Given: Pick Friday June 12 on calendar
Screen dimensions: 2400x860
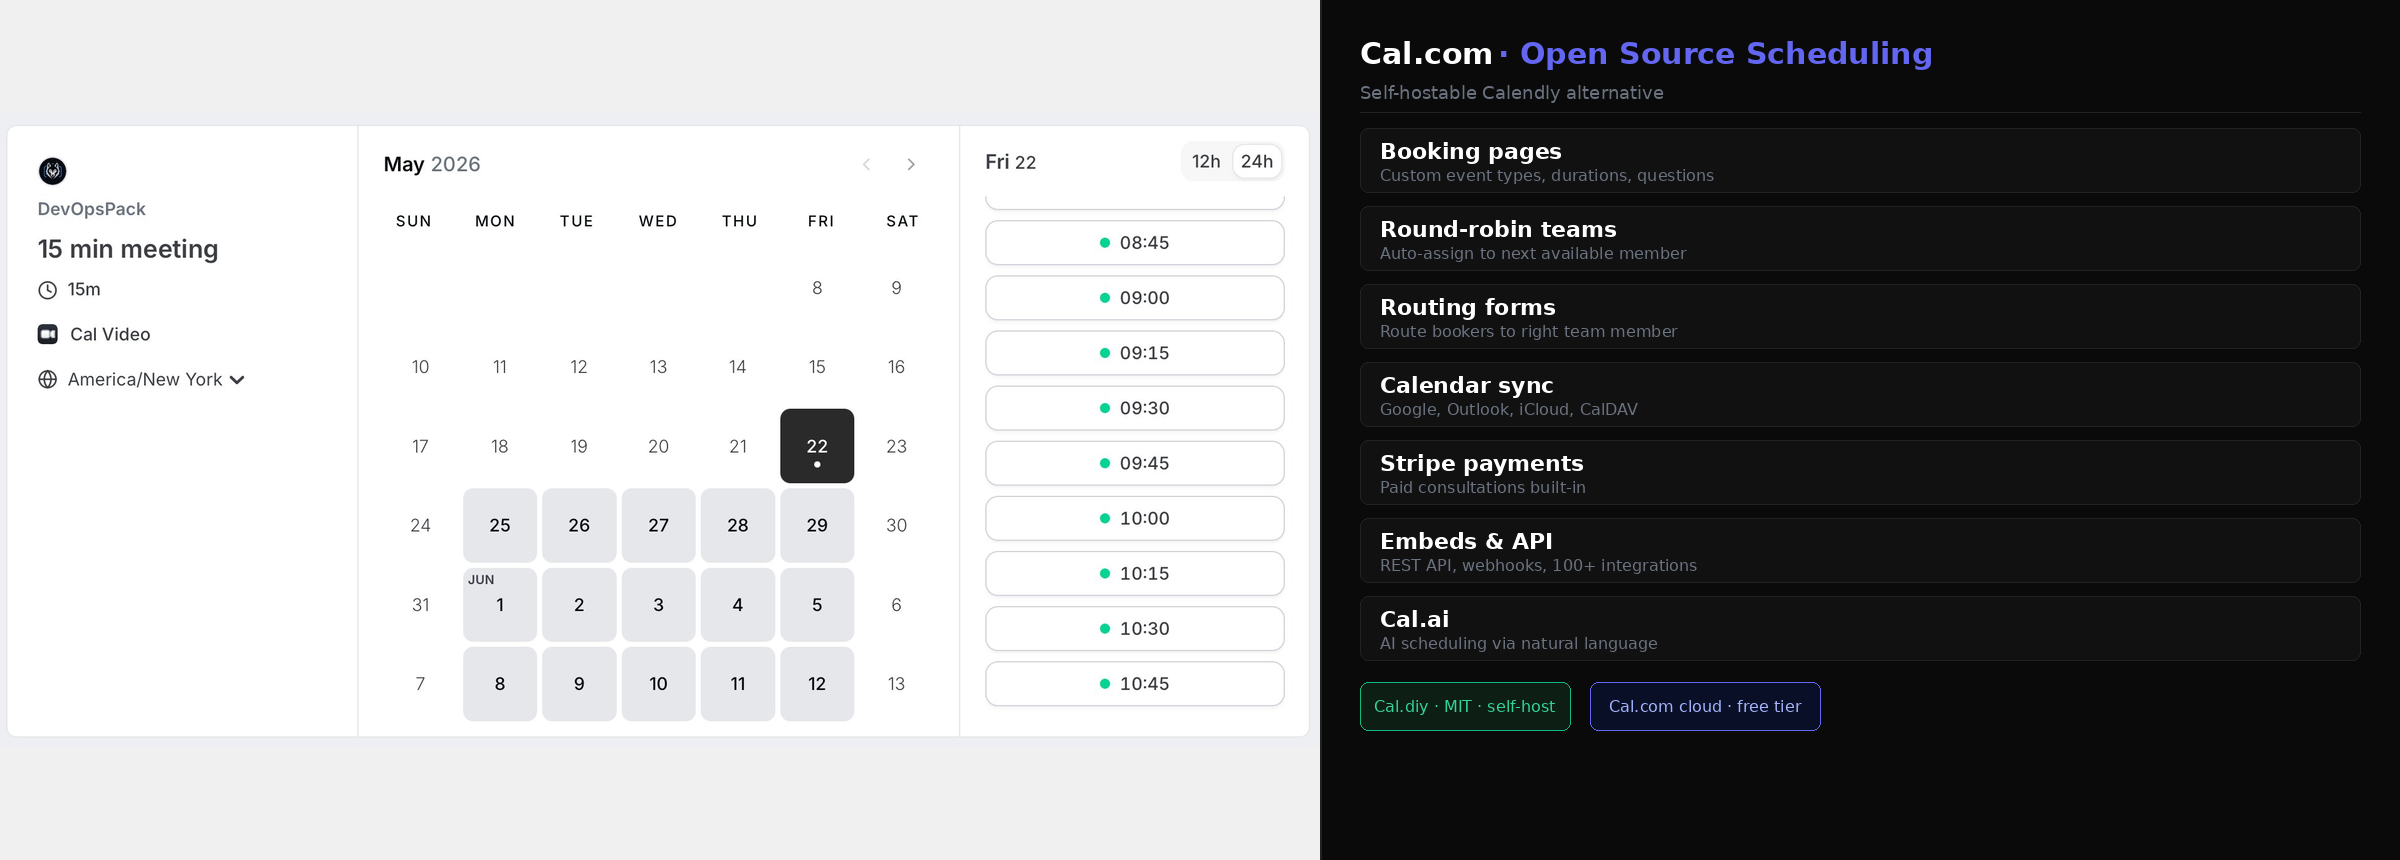Looking at the screenshot, I should pyautogui.click(x=817, y=684).
